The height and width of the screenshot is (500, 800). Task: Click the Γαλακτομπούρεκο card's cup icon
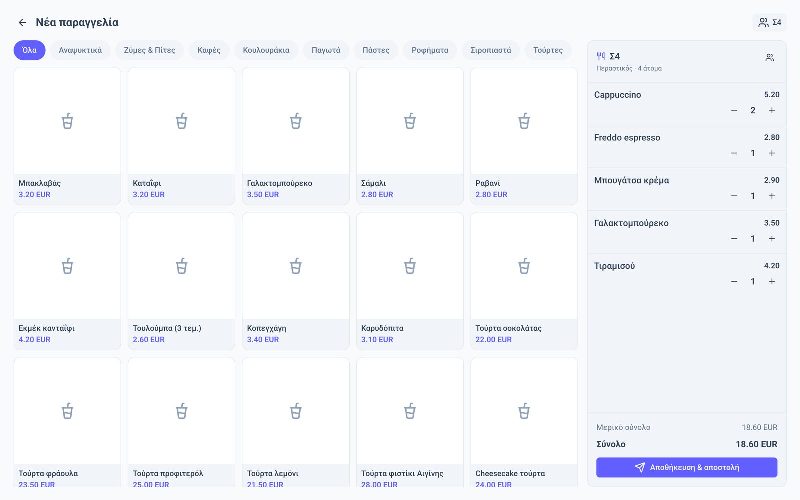pyautogui.click(x=296, y=121)
